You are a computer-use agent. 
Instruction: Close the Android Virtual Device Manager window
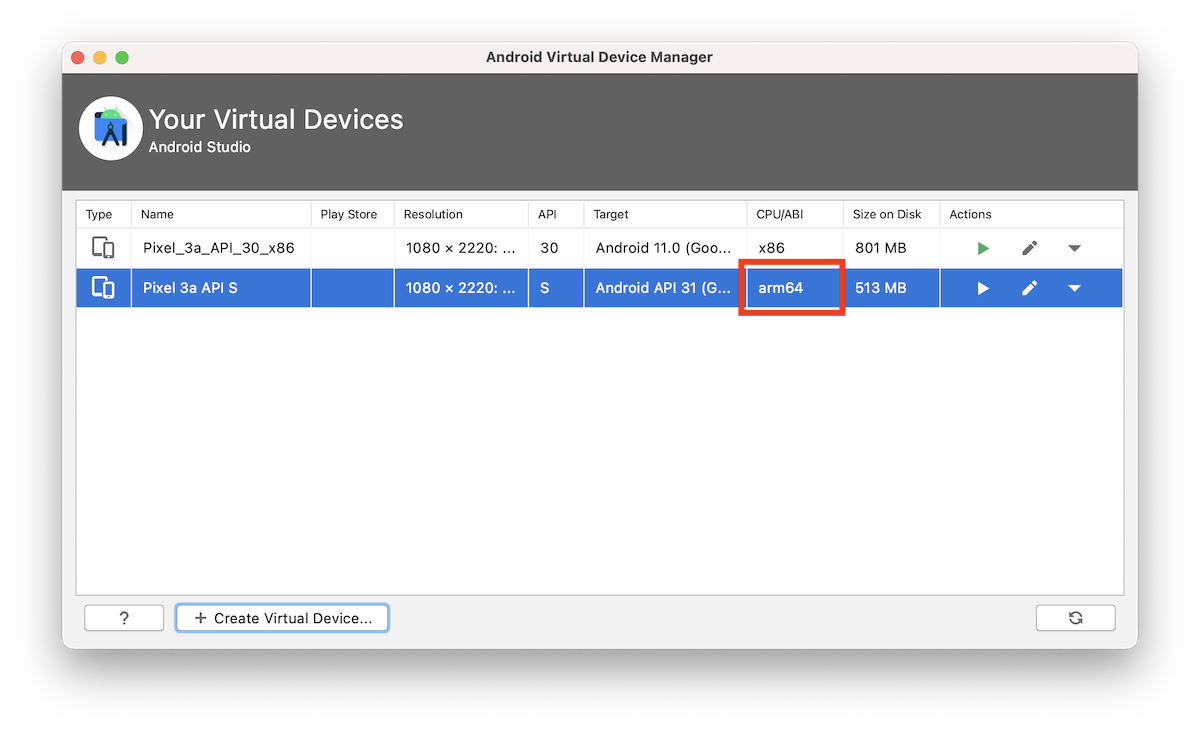pyautogui.click(x=78, y=58)
